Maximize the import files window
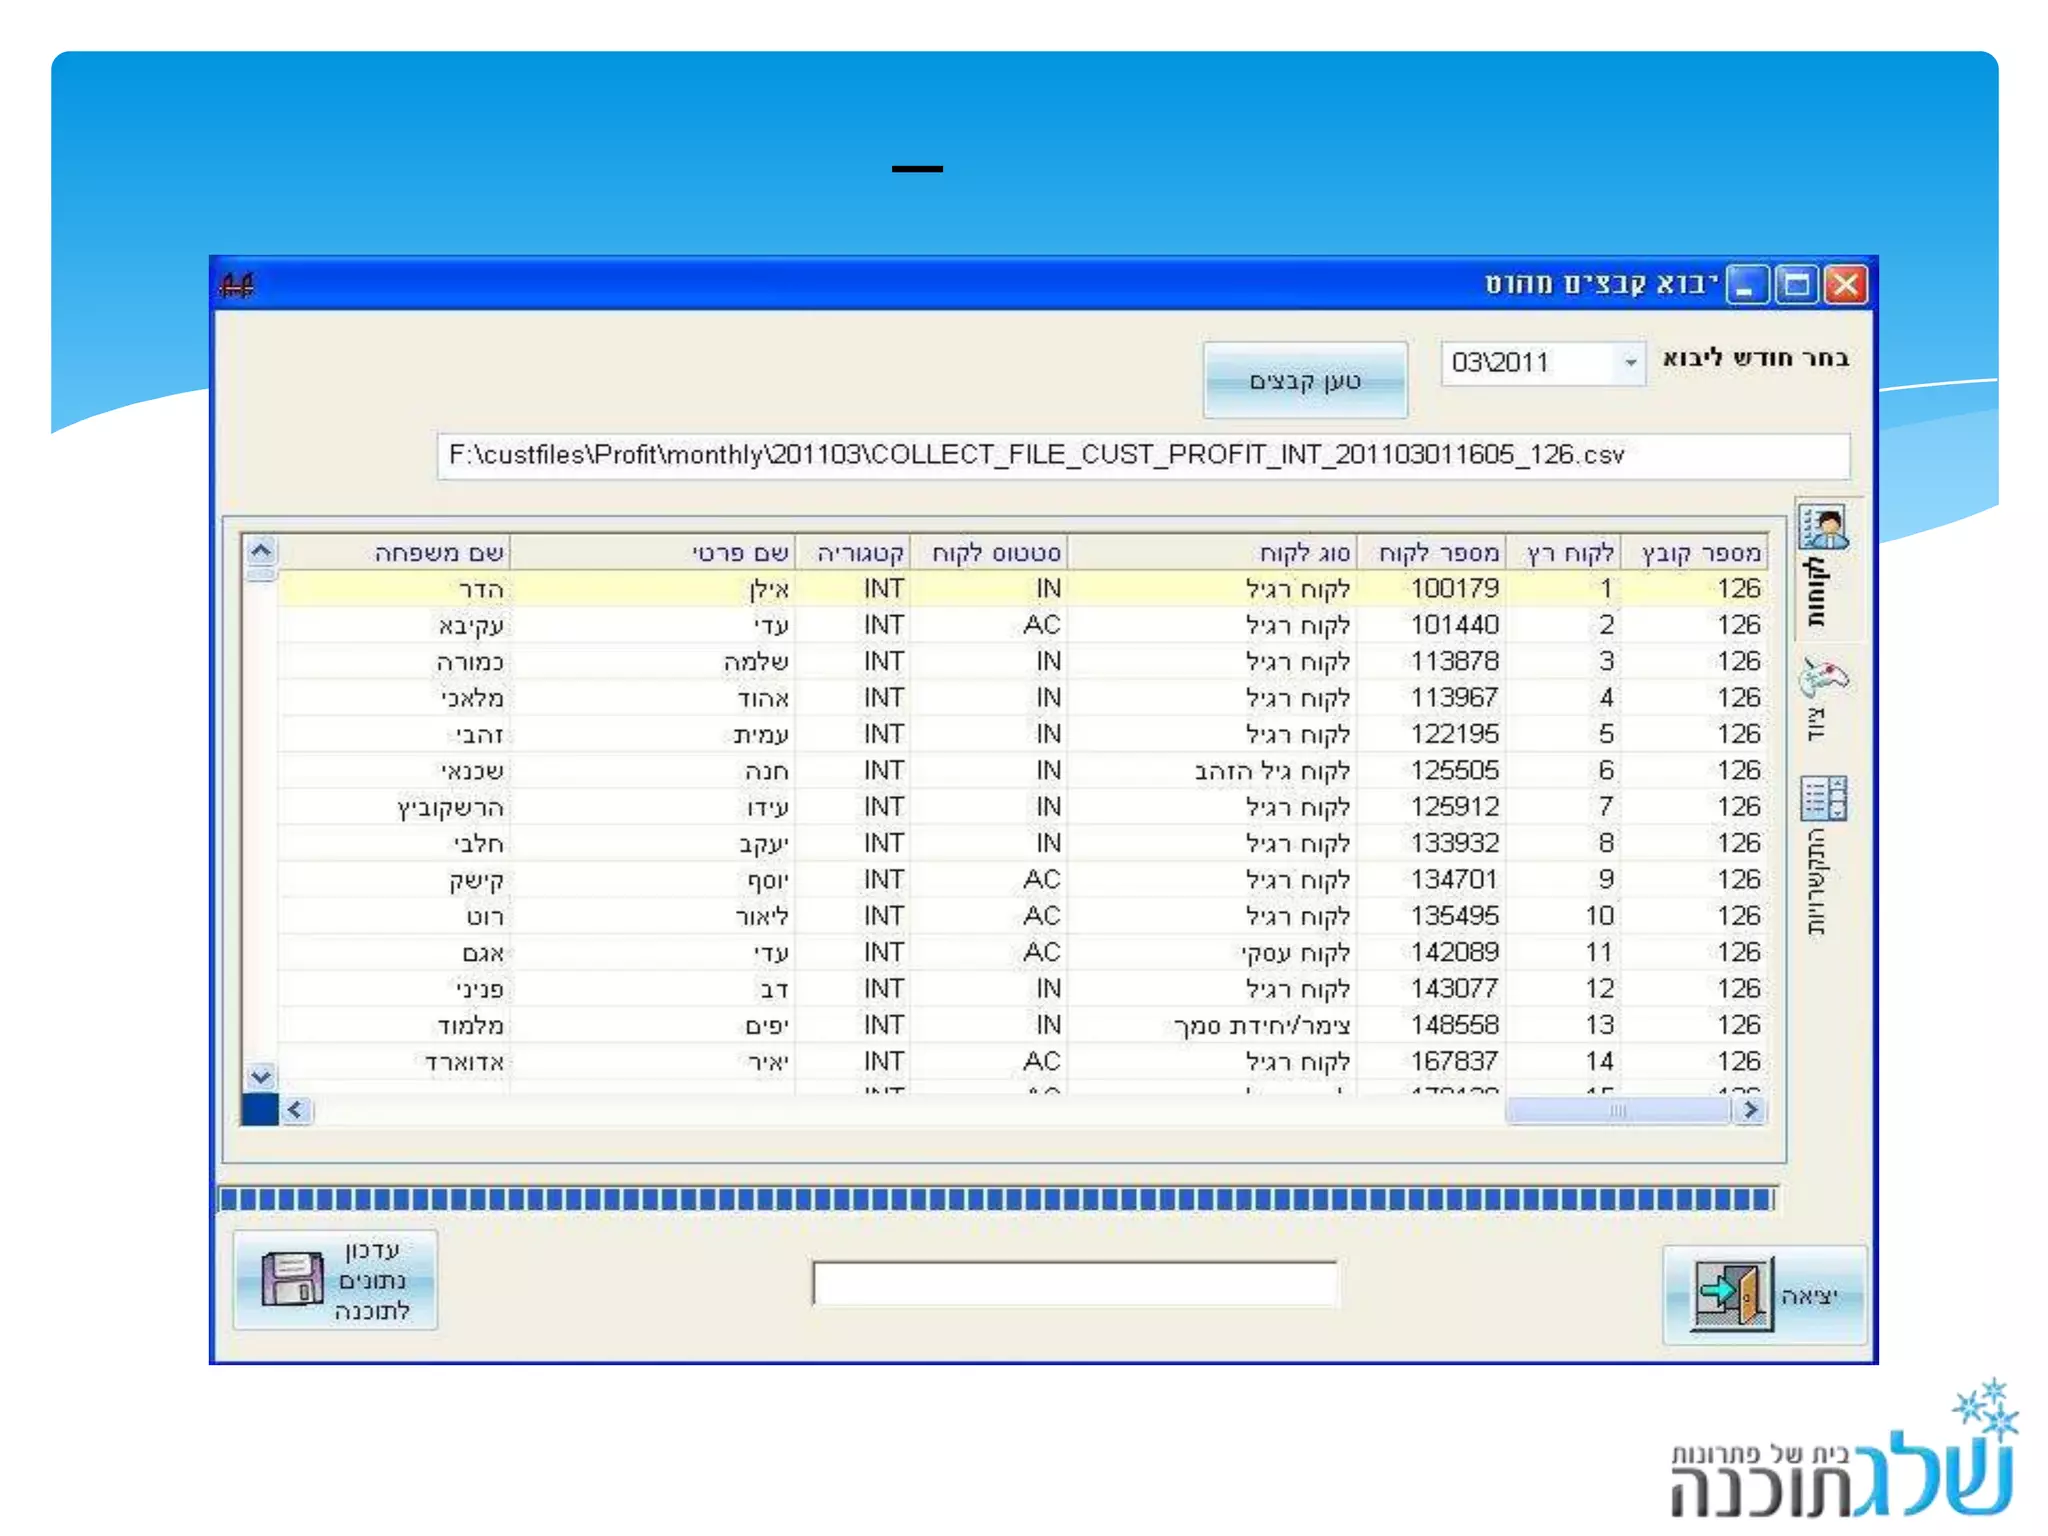This screenshot has height=1536, width=2048. [1796, 286]
